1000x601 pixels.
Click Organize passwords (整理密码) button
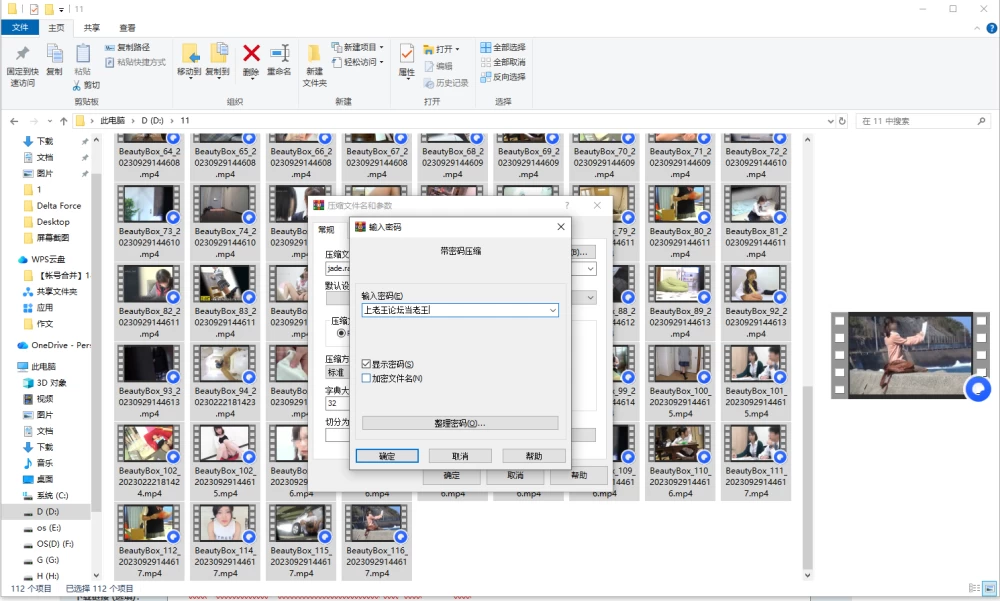coord(460,423)
